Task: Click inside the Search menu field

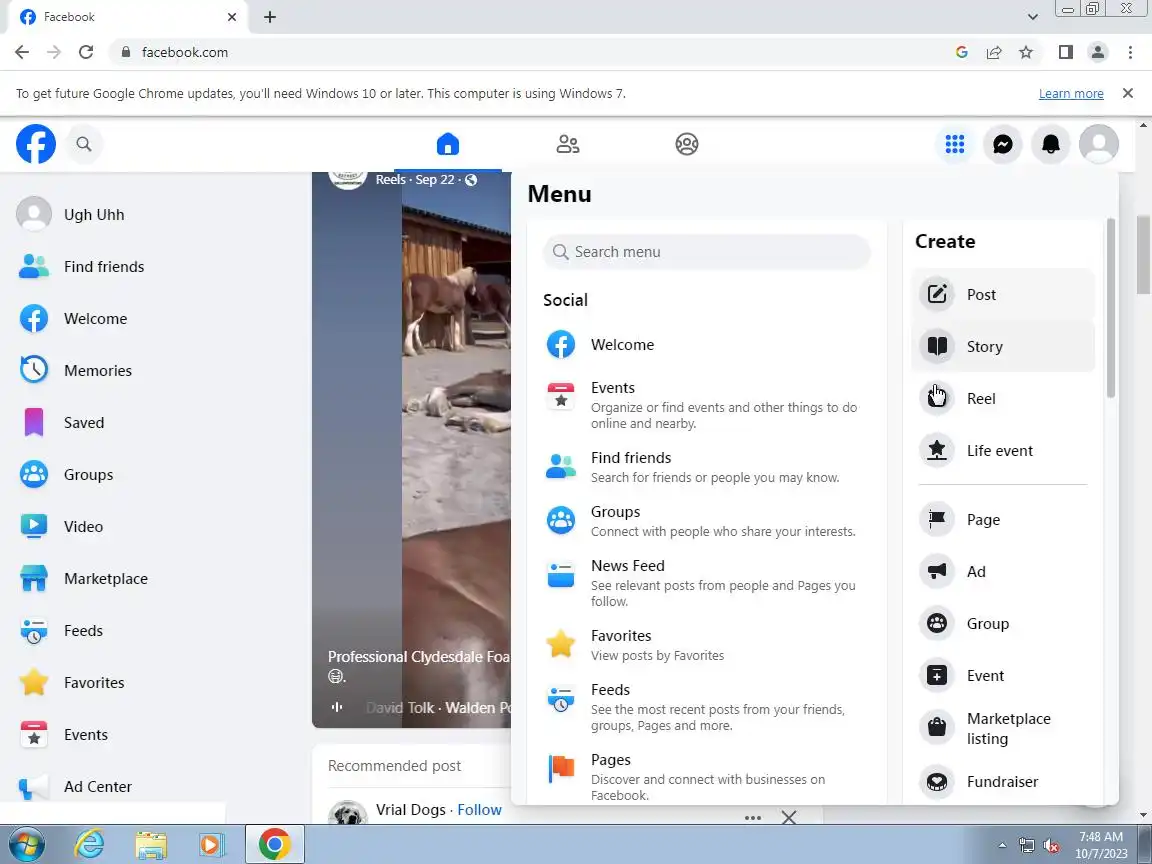Action: pyautogui.click(x=706, y=252)
